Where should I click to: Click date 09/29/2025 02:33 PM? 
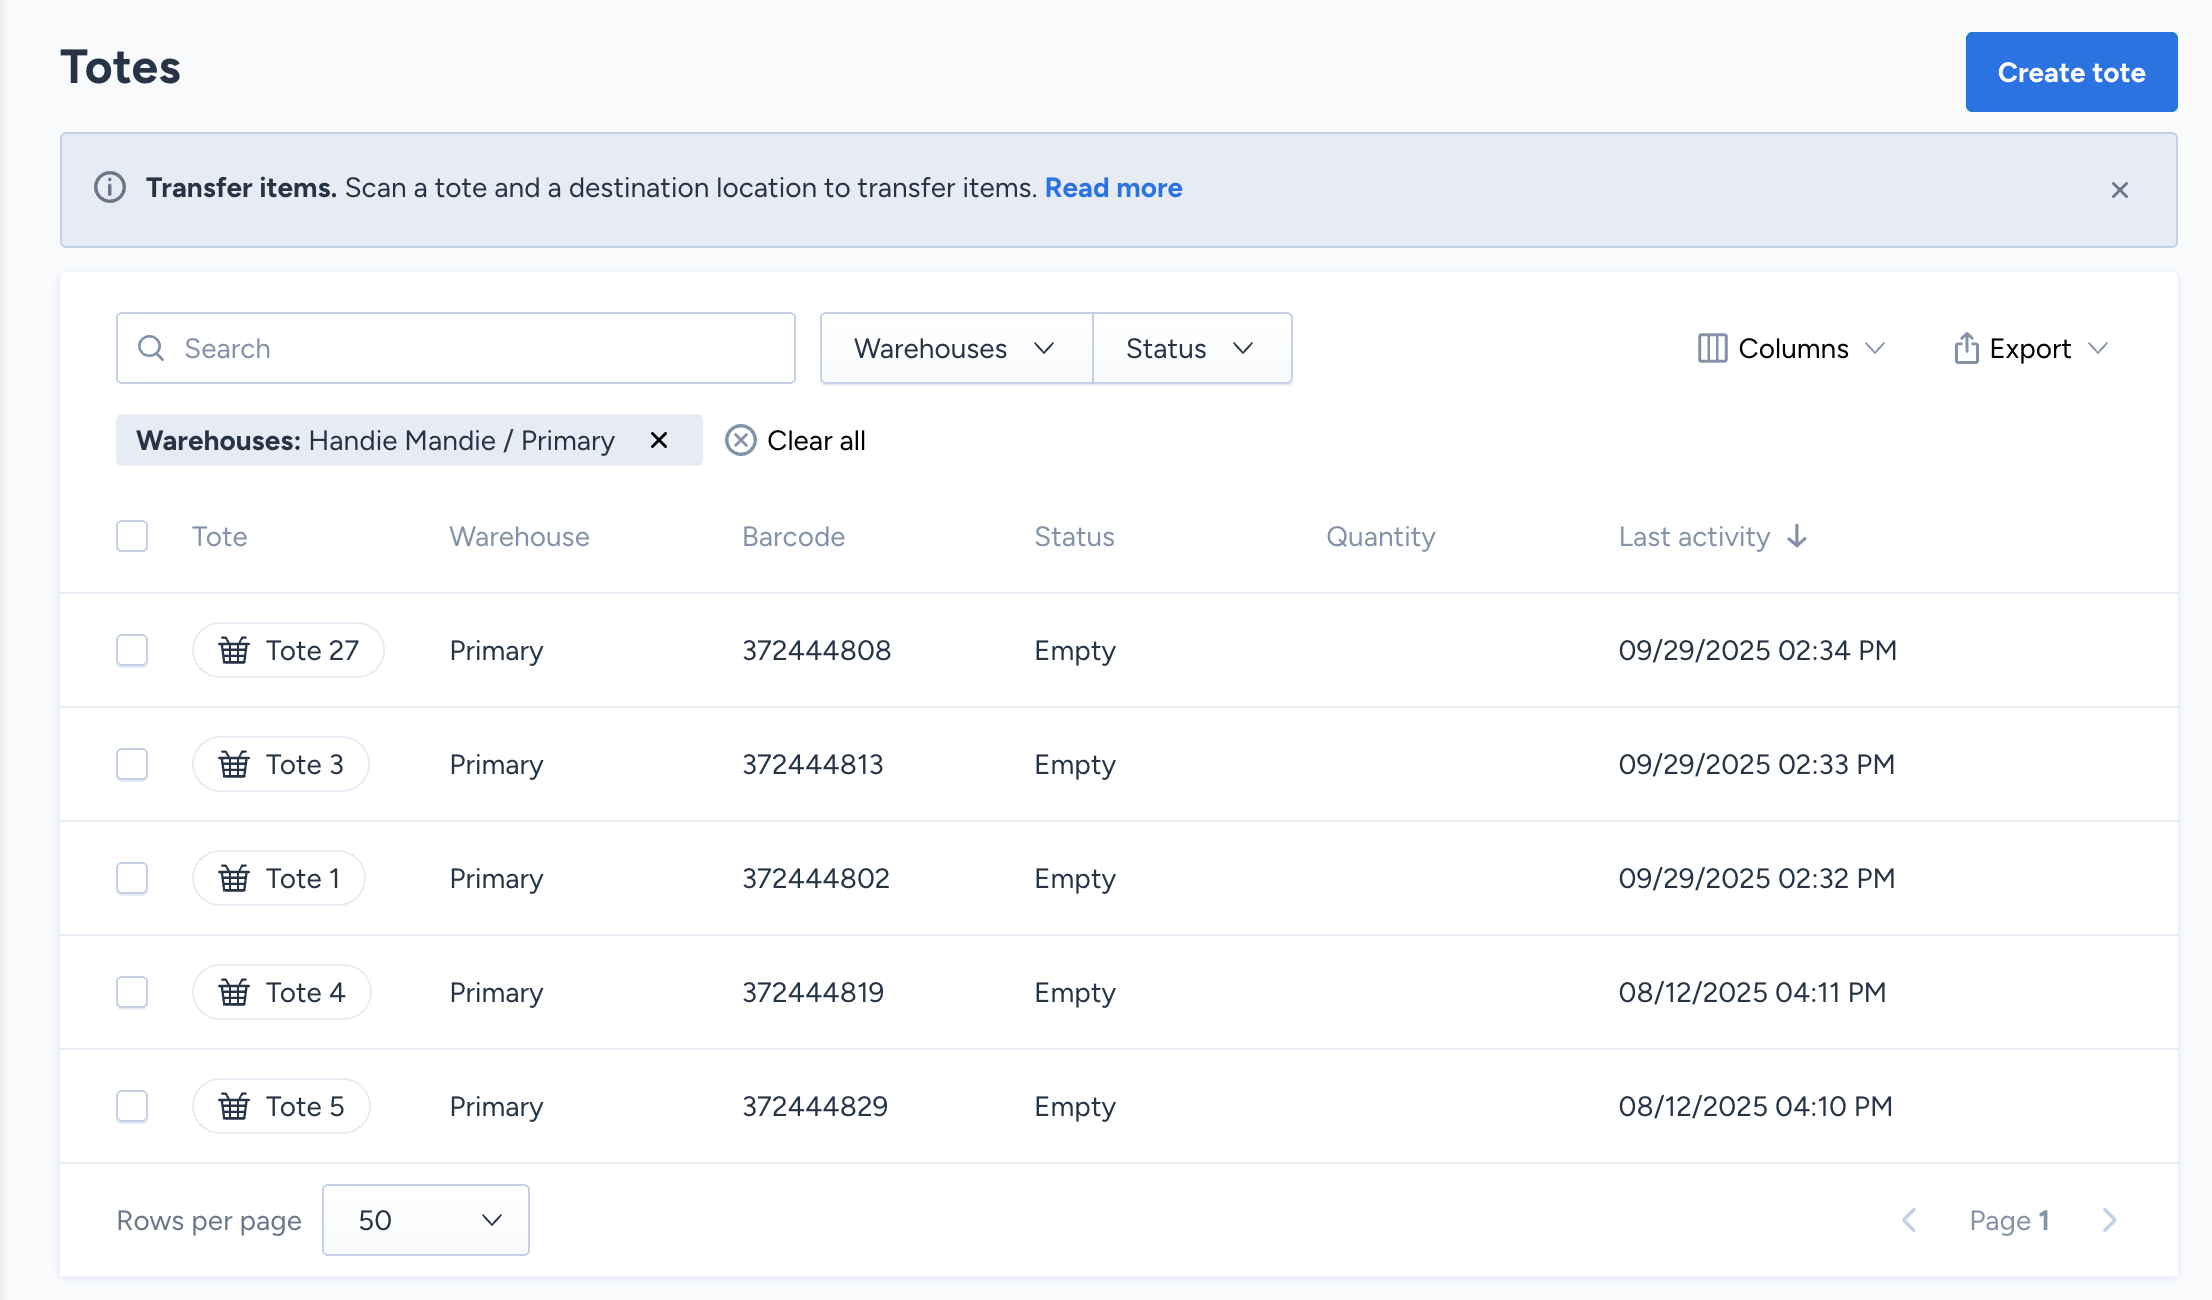pos(1756,764)
